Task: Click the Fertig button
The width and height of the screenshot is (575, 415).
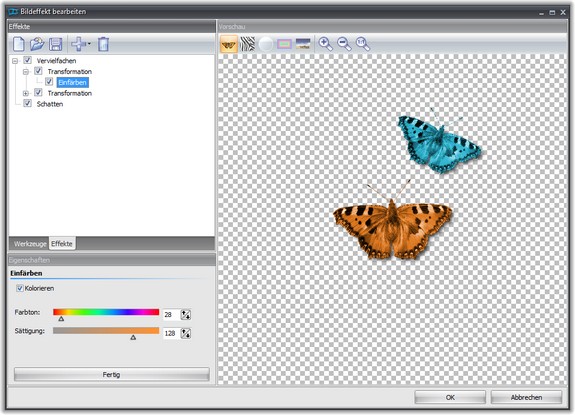Action: (x=111, y=375)
